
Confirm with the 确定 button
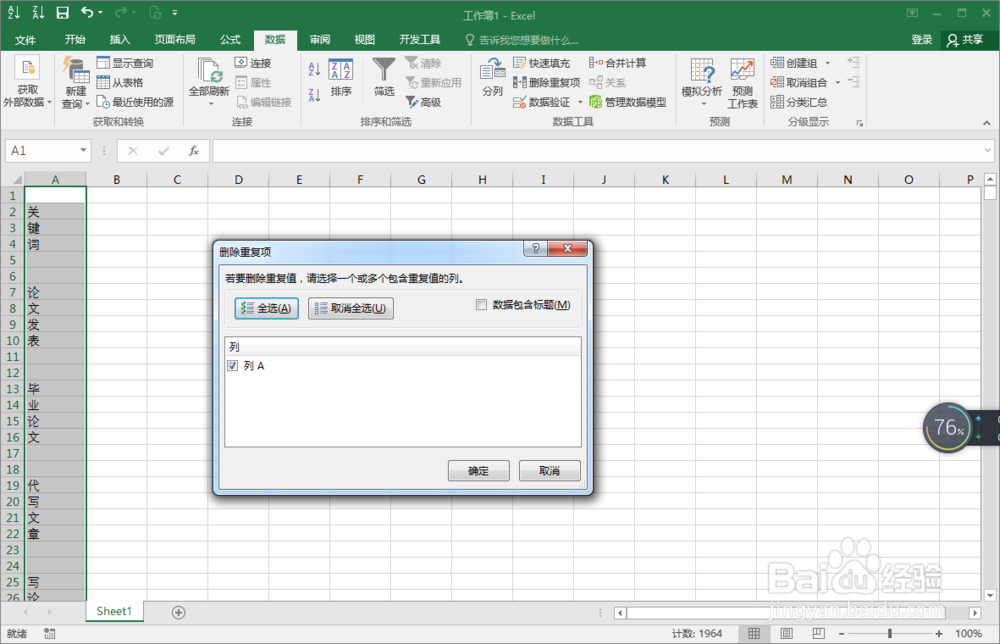tap(478, 470)
